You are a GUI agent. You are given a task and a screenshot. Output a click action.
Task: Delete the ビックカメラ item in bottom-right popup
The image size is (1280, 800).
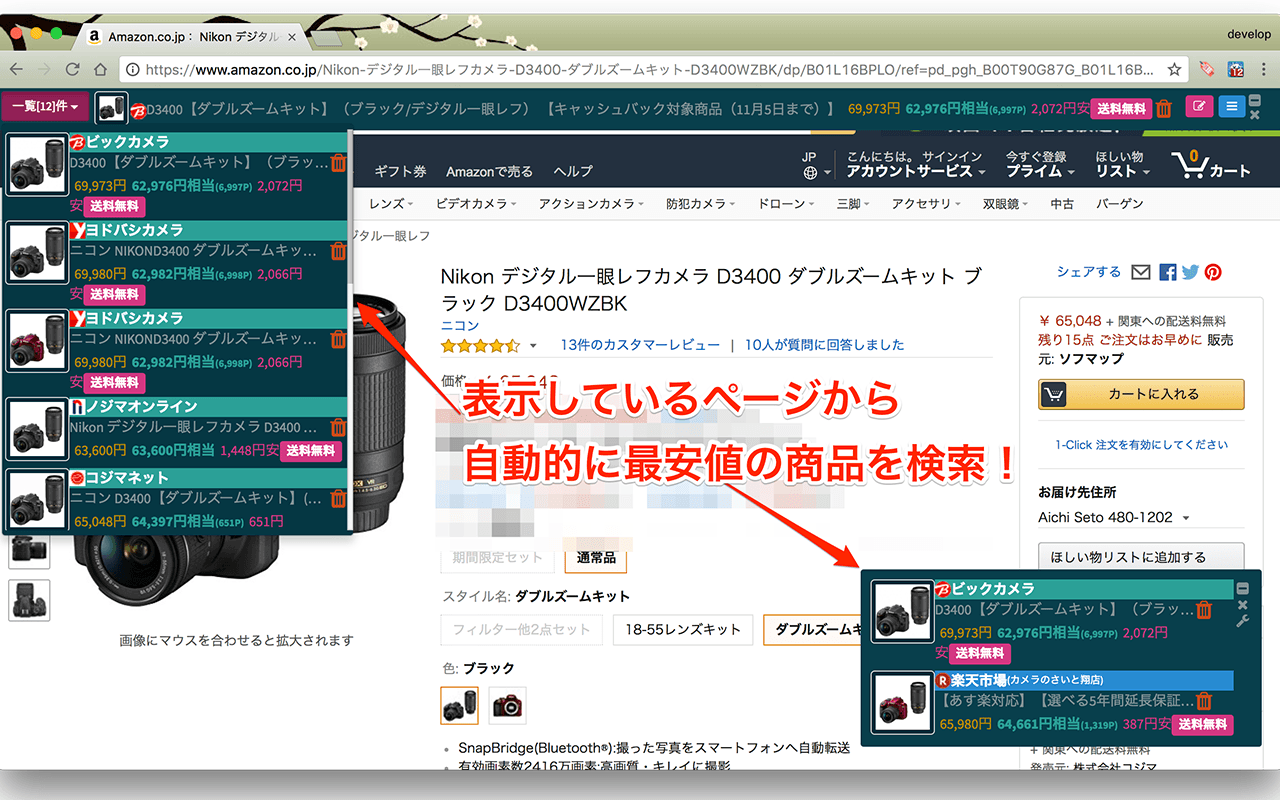1204,610
